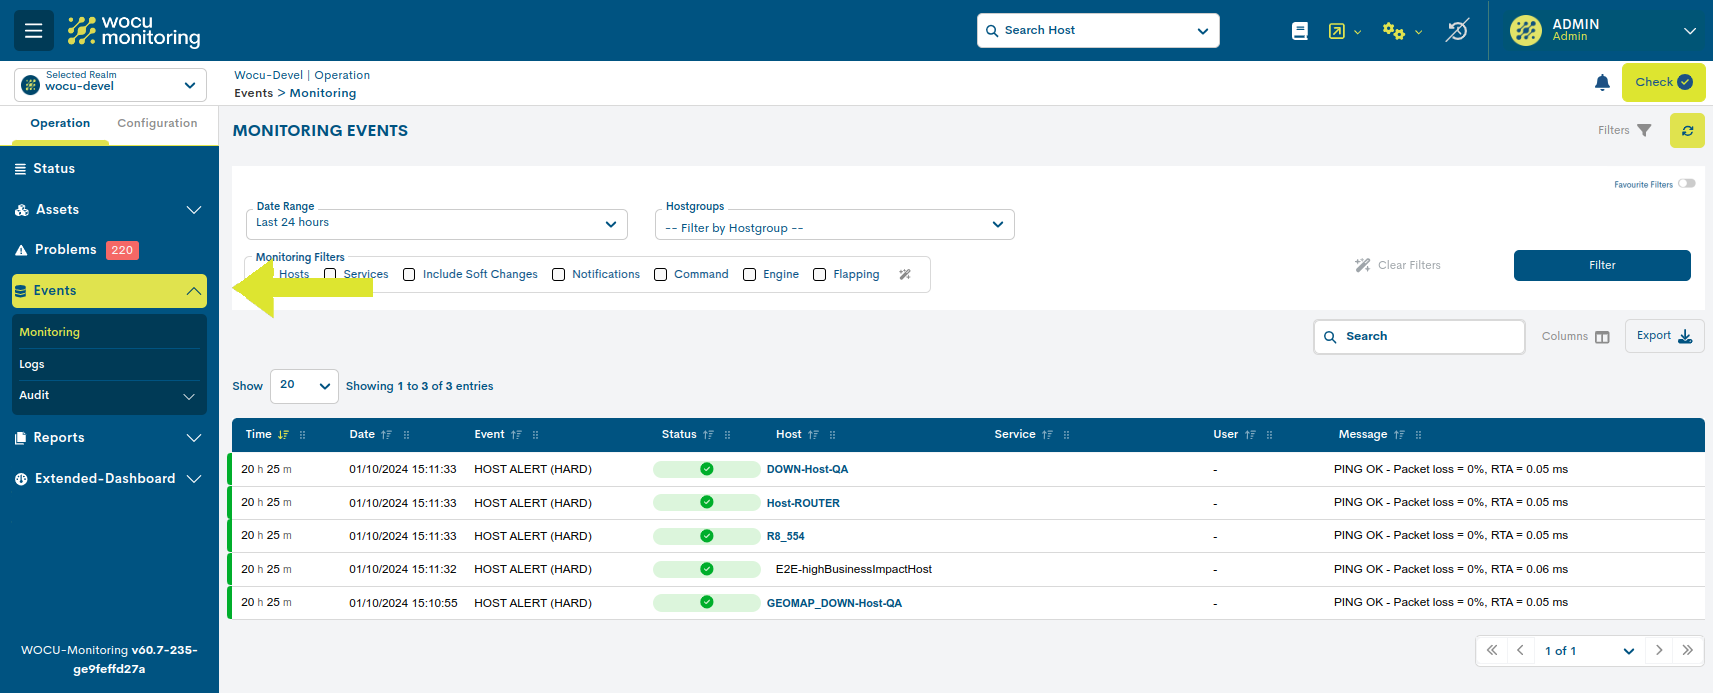The height and width of the screenshot is (693, 1713).
Task: Click the settings gears icon
Action: (1393, 31)
